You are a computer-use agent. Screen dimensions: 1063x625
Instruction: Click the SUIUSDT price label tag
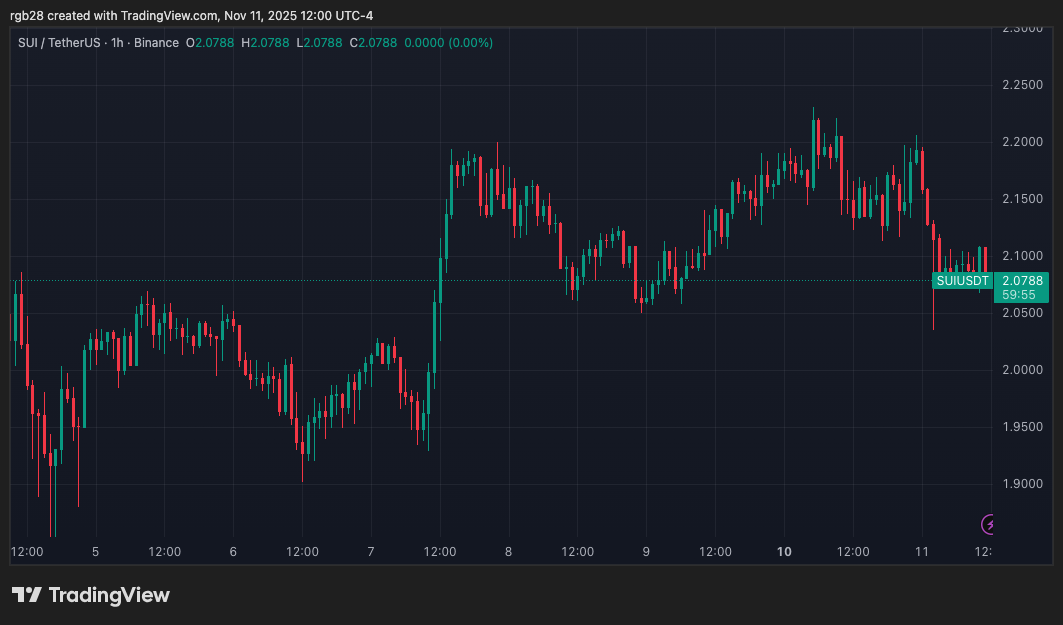(x=962, y=281)
